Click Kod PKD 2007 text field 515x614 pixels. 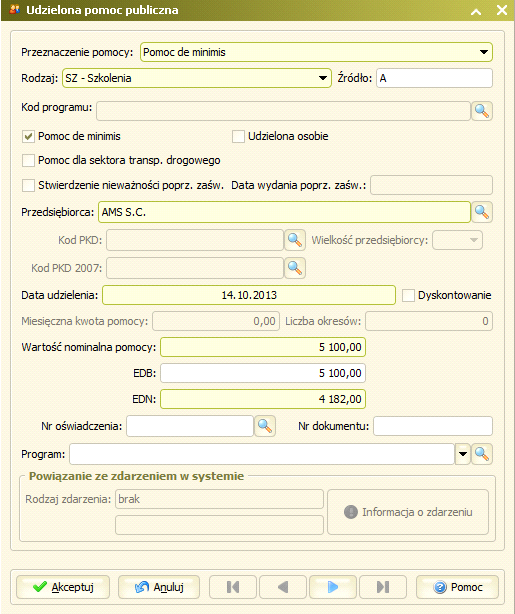(x=195, y=268)
